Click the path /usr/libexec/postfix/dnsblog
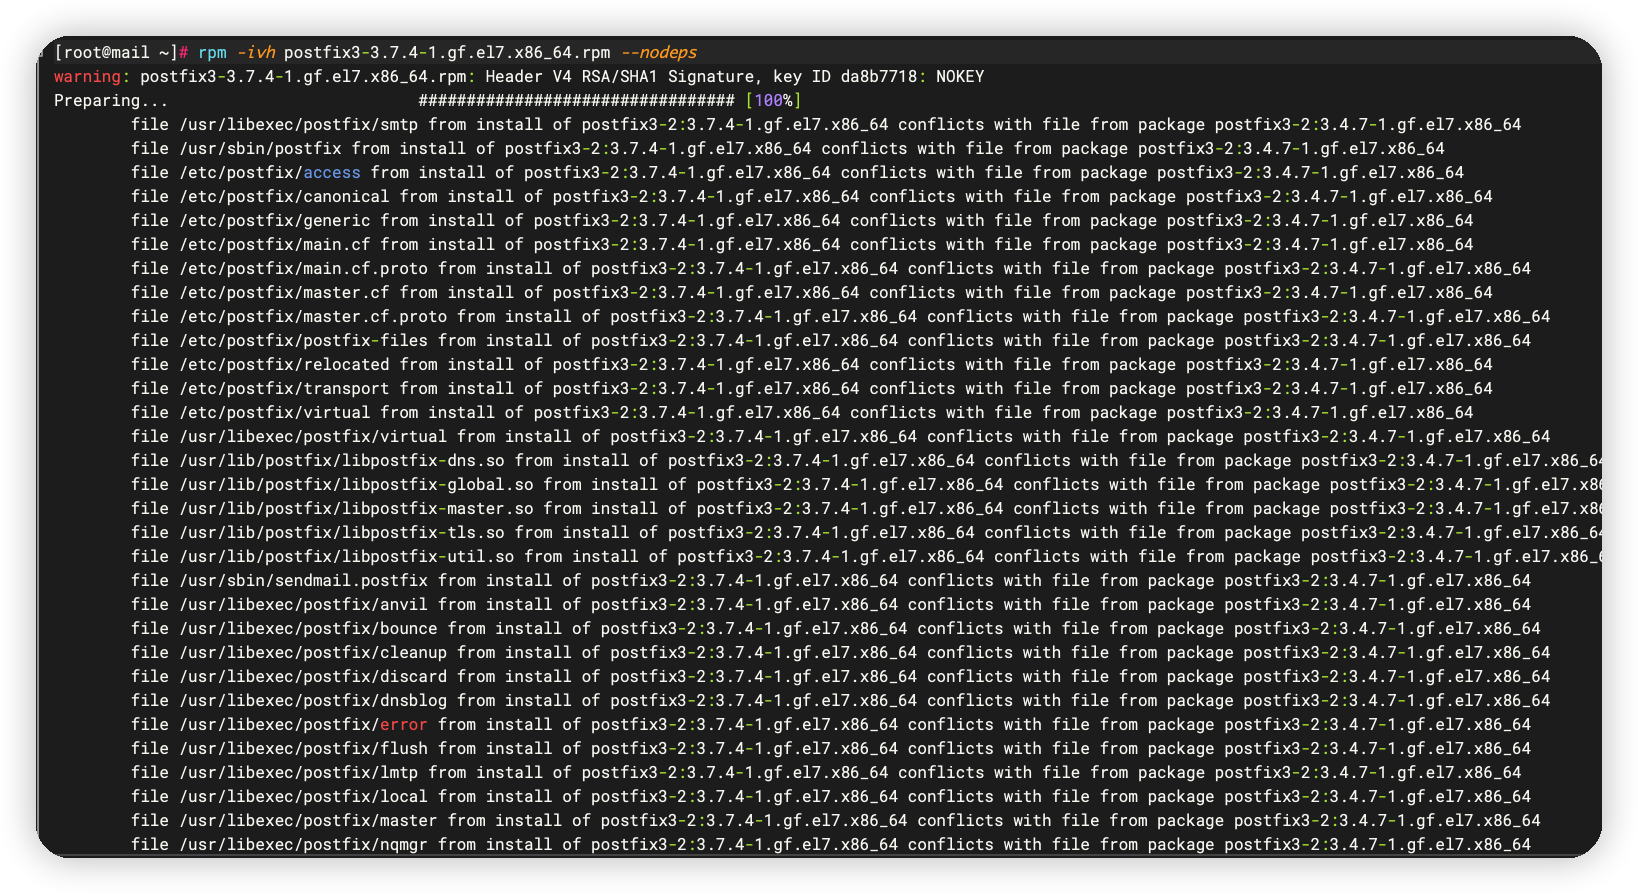Screen dimensions: 1638x894 tap(313, 700)
